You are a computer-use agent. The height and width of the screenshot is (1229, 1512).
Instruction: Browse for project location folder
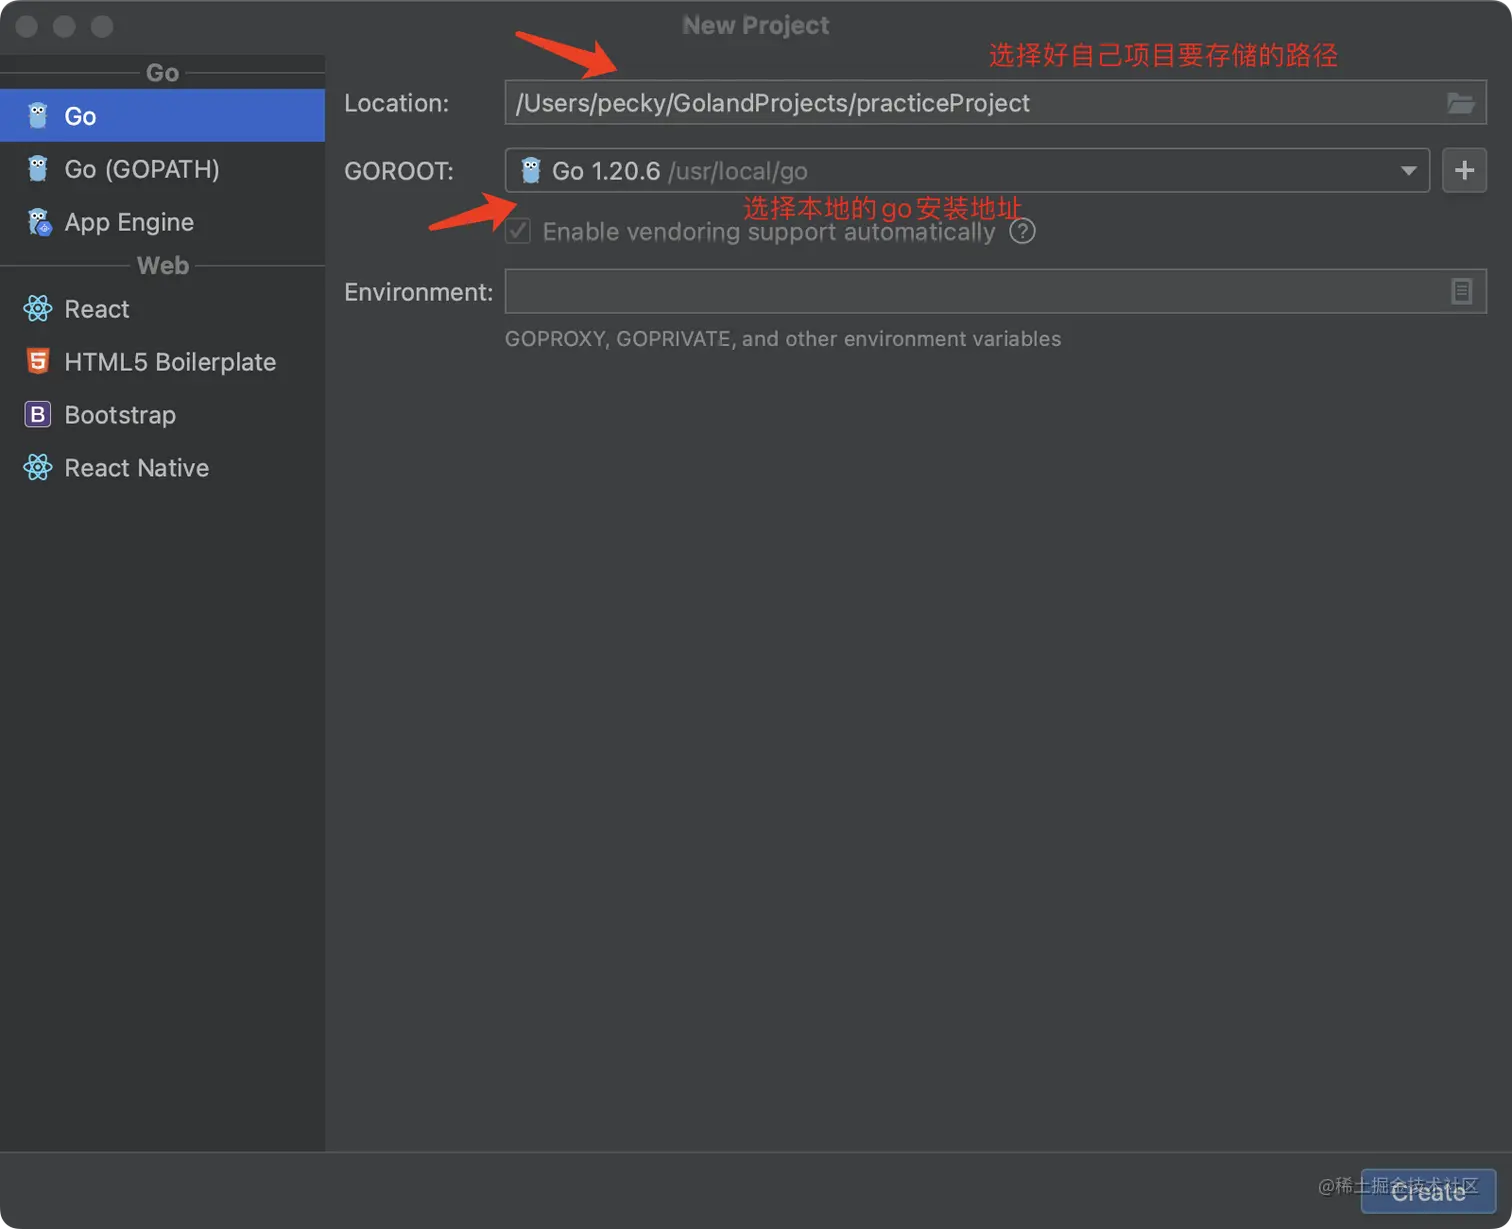click(1461, 103)
